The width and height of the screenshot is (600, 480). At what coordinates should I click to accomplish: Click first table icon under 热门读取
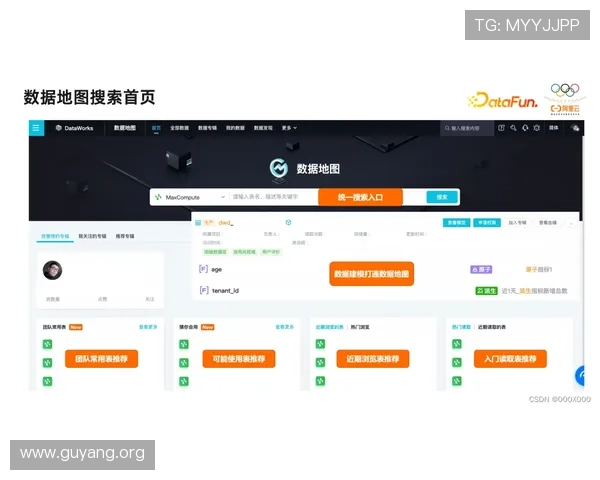tap(457, 344)
